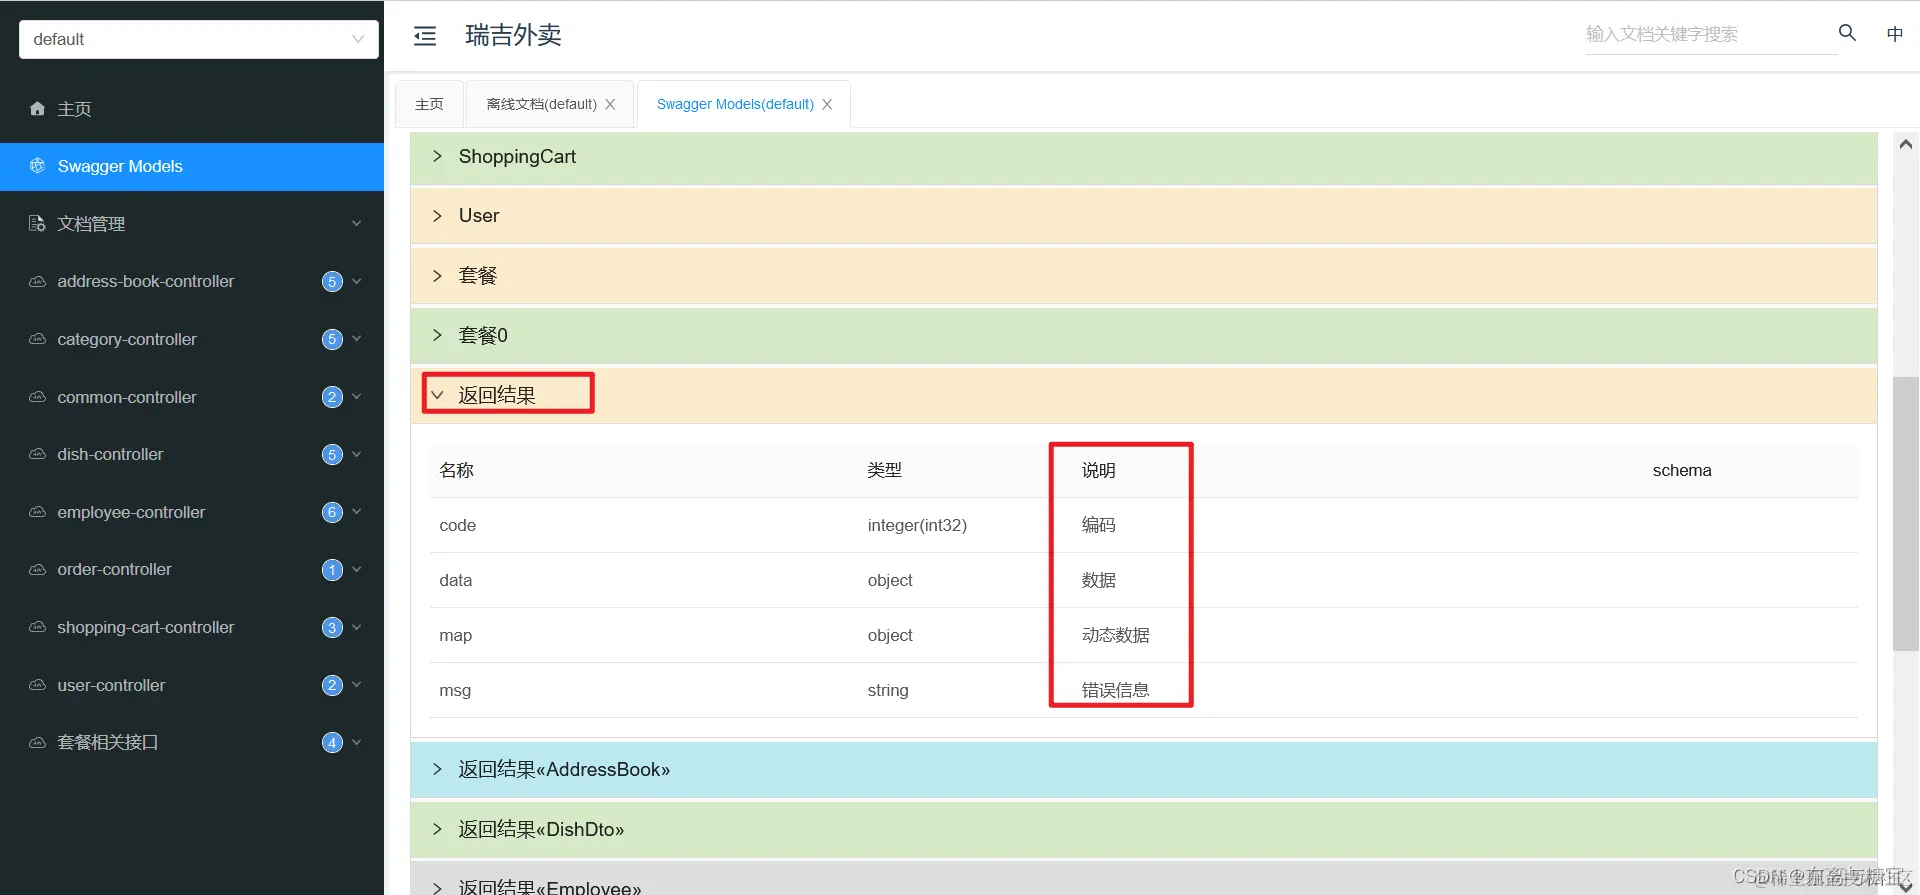Click the integer(int32) type cell
This screenshot has width=1920, height=895.
point(917,525)
